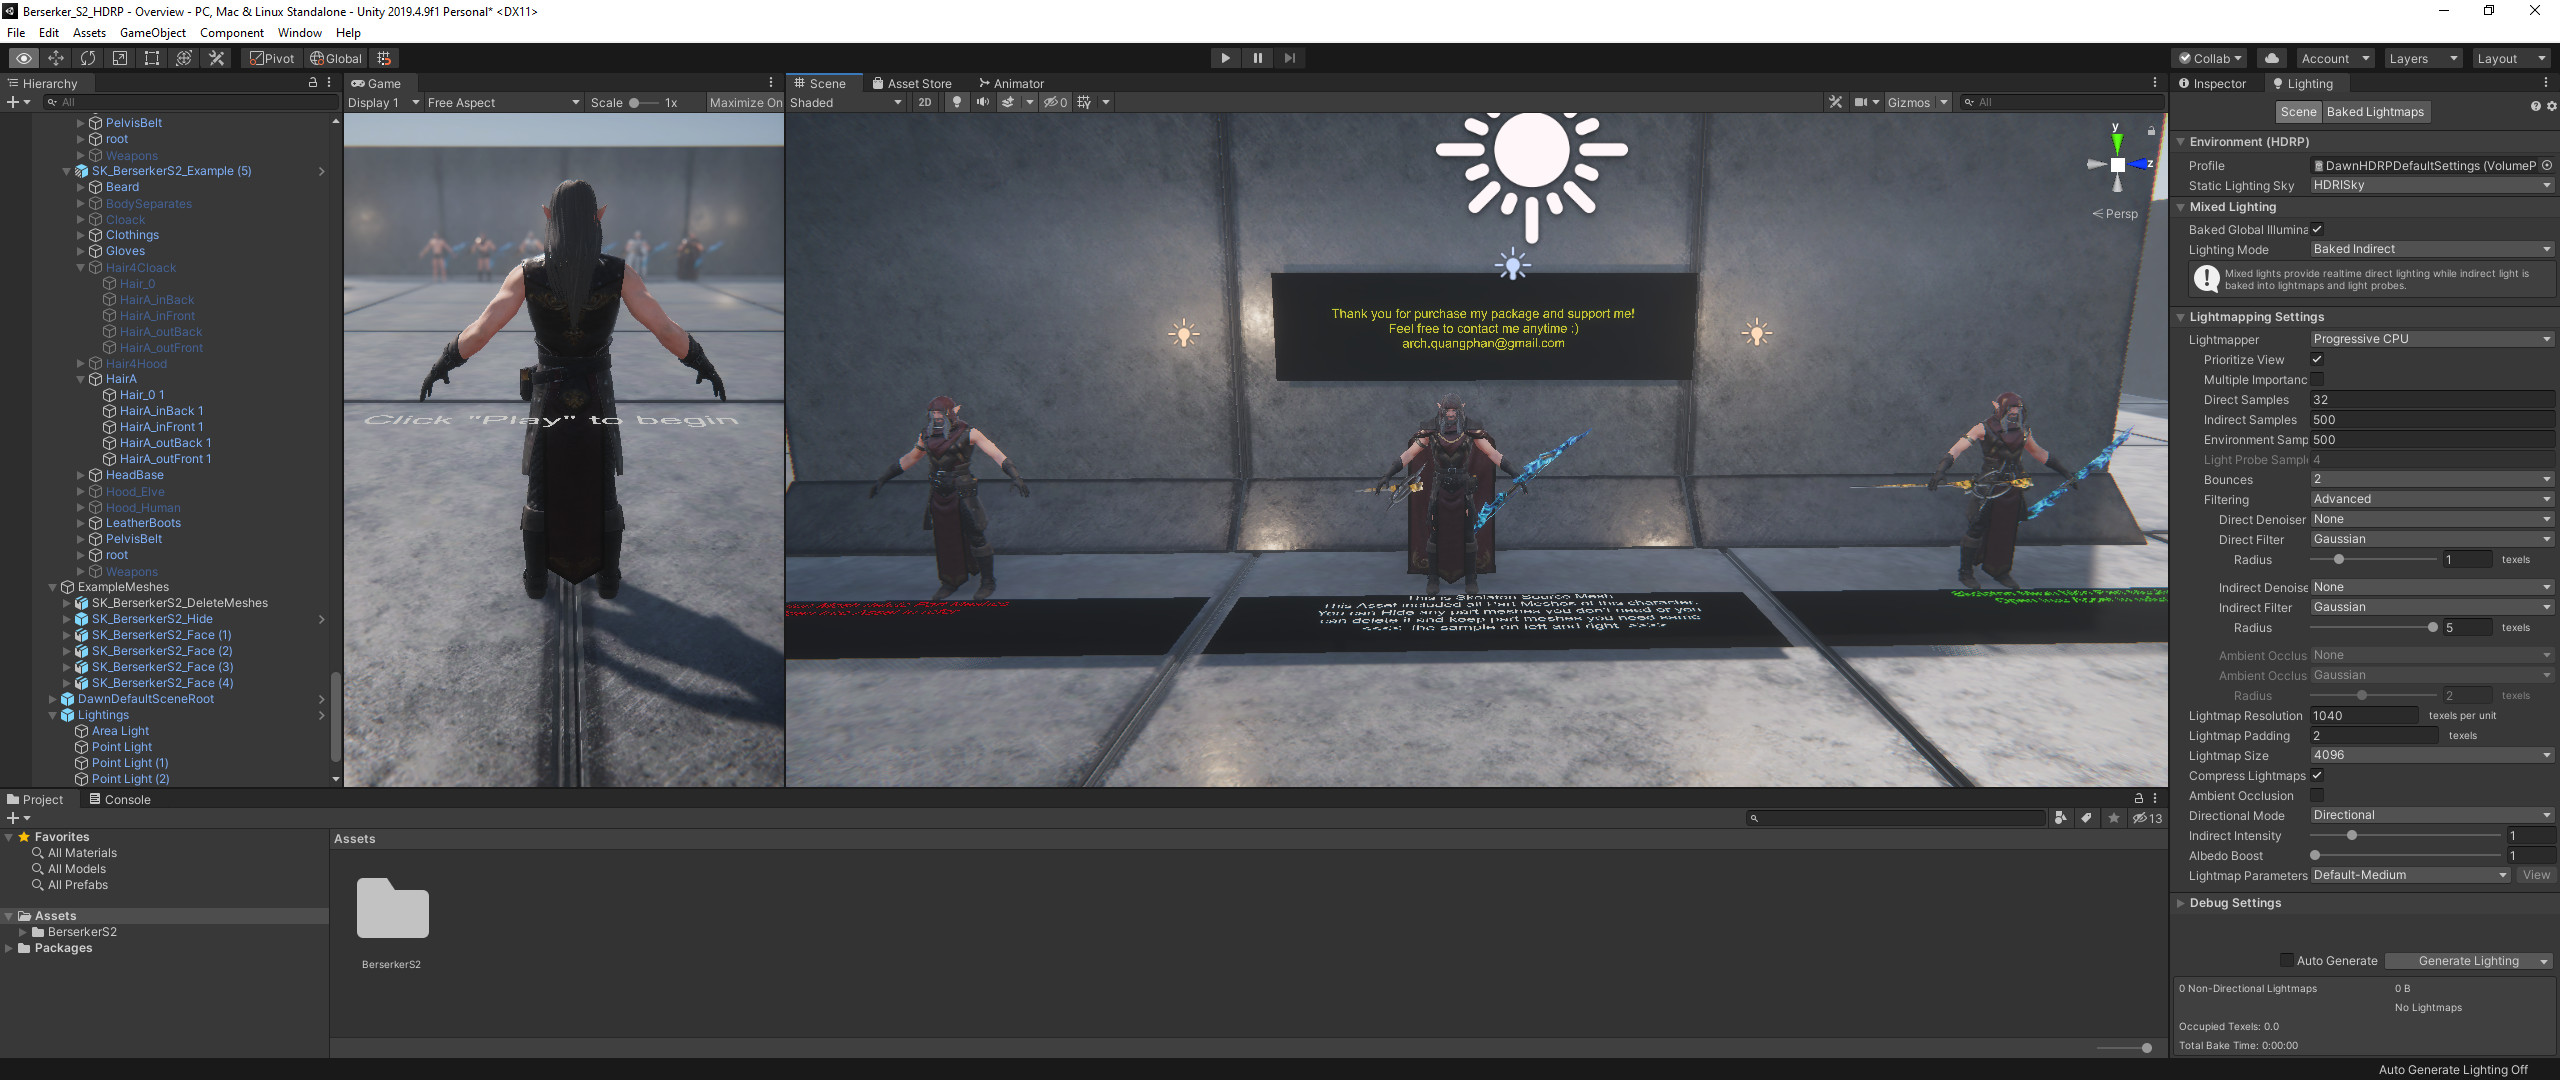The image size is (2560, 1080).
Task: Uncheck Baked Global Illumination checkbox
Action: click(2317, 229)
